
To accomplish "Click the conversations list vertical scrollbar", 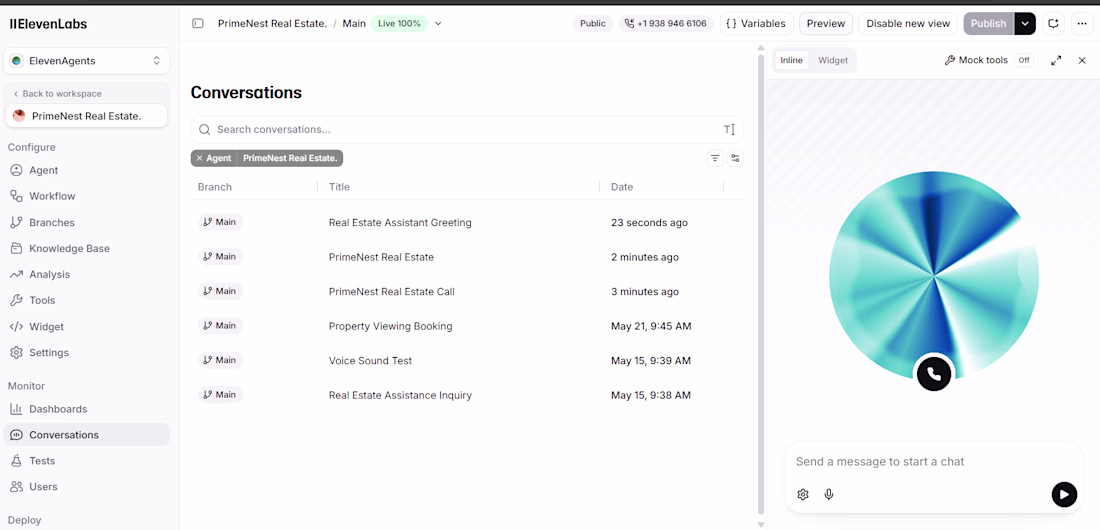I will [760, 284].
